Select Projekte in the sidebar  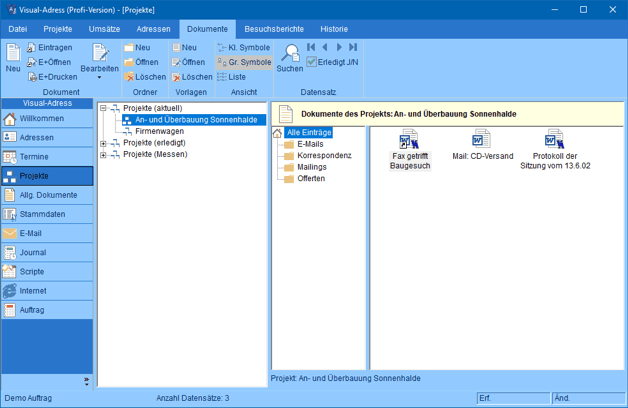click(47, 176)
